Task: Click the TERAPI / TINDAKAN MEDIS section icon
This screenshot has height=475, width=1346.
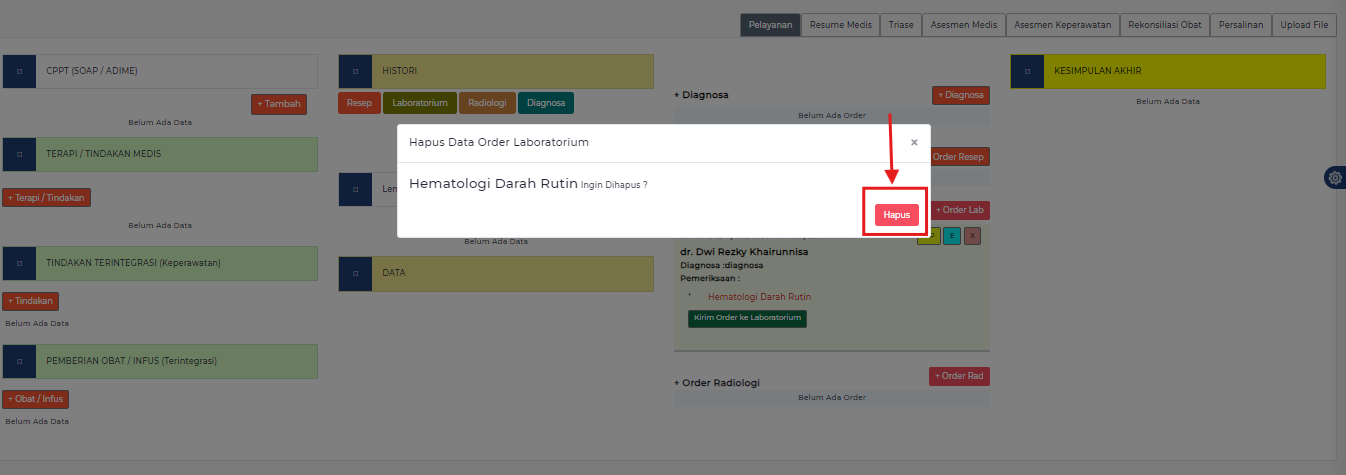Action: click(19, 154)
